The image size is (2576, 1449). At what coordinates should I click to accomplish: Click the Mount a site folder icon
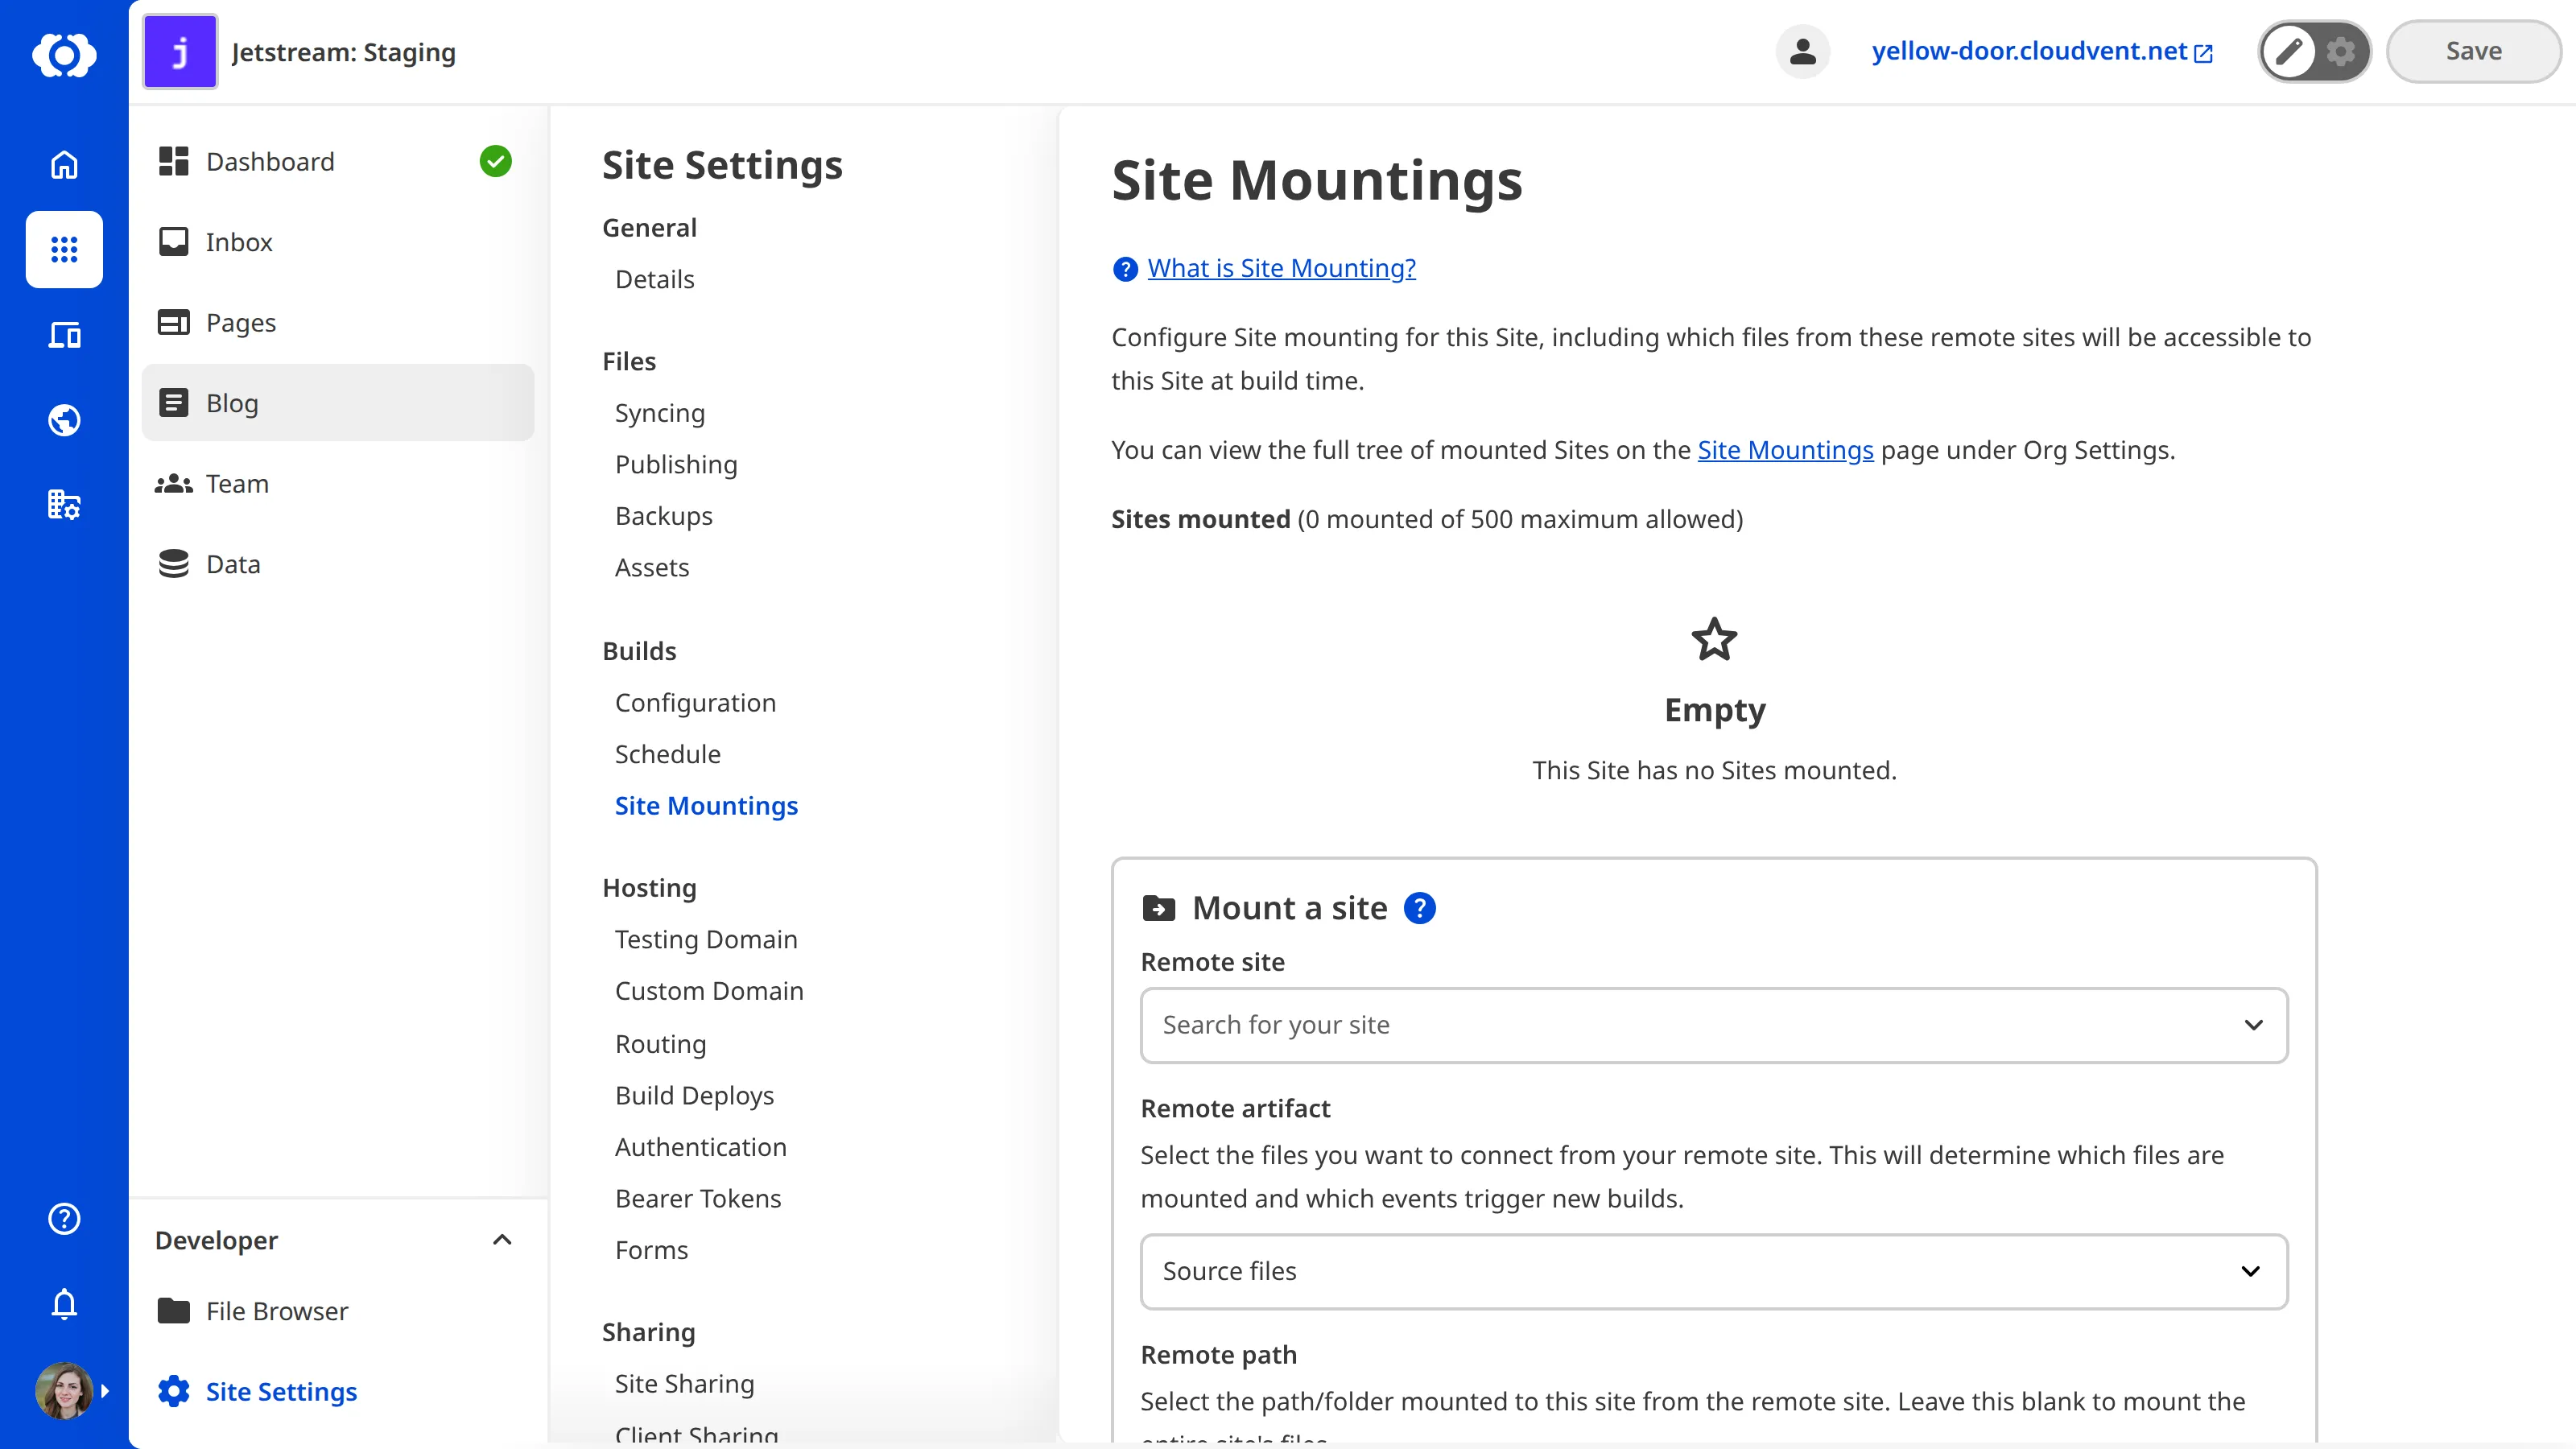1158,908
